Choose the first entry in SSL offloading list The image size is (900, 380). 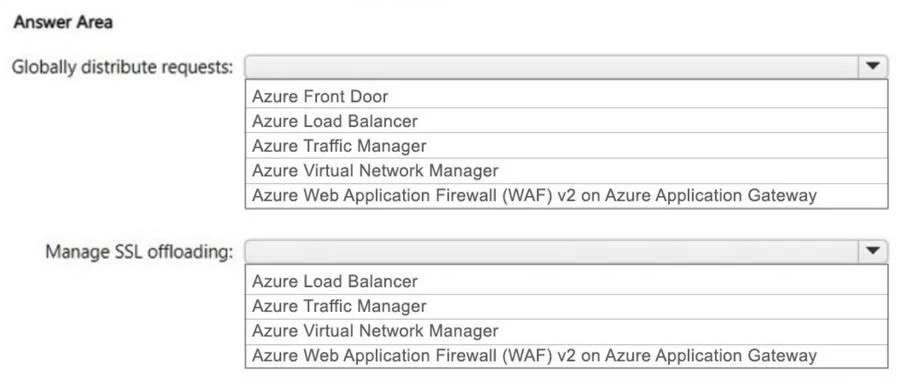coord(566,281)
